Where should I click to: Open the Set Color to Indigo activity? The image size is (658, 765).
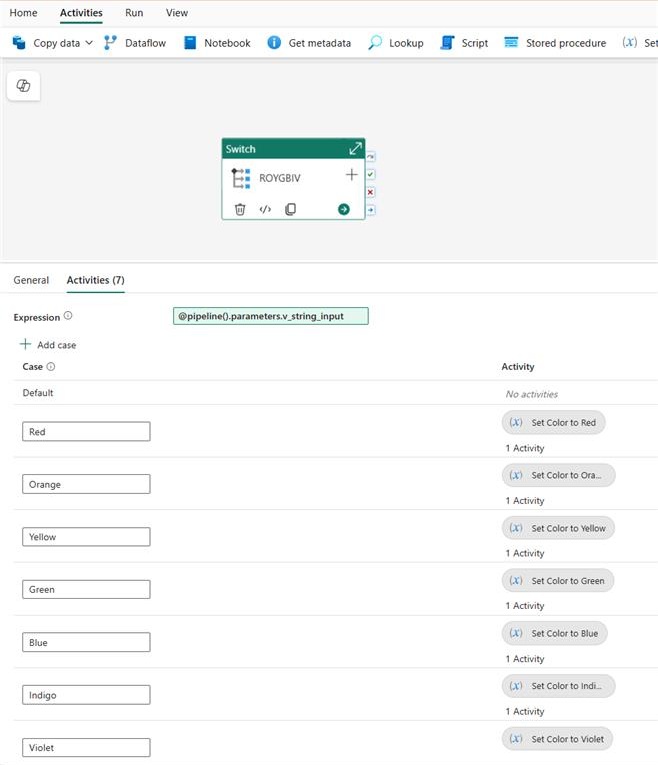coord(558,686)
